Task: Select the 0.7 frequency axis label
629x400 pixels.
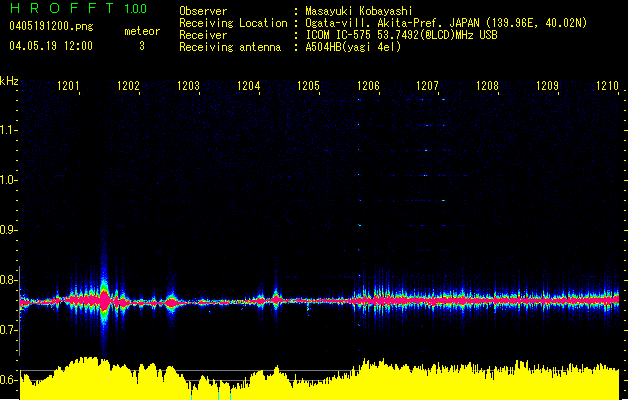Action: 8,329
